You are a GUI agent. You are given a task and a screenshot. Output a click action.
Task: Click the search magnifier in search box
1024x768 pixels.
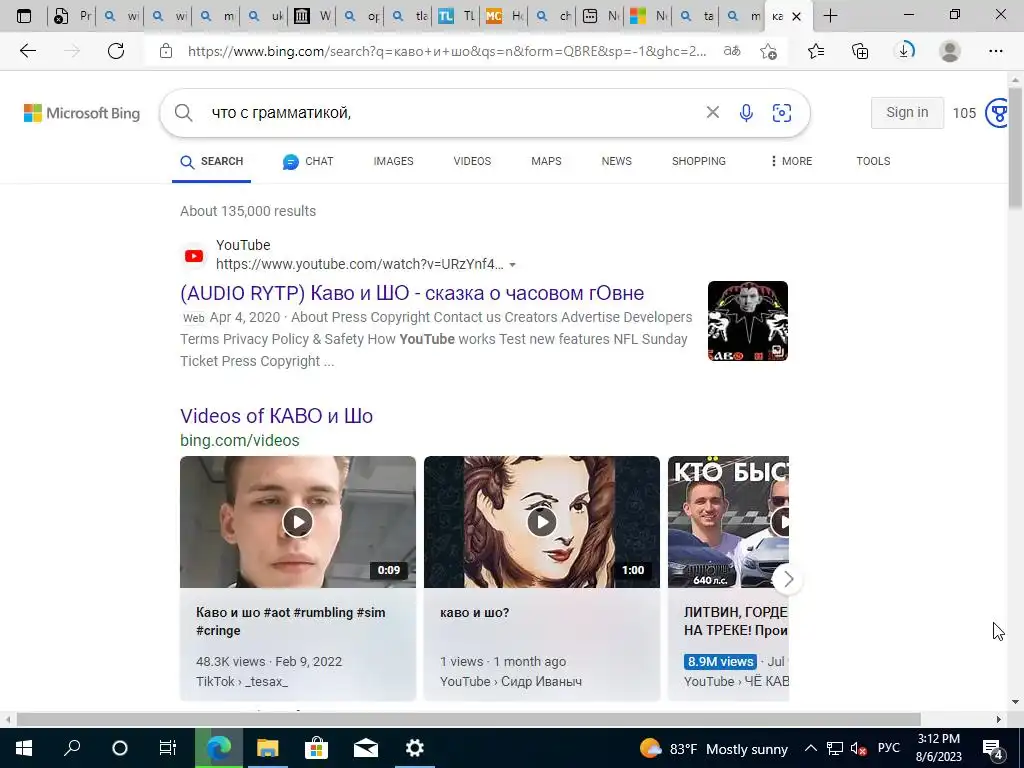[184, 112]
